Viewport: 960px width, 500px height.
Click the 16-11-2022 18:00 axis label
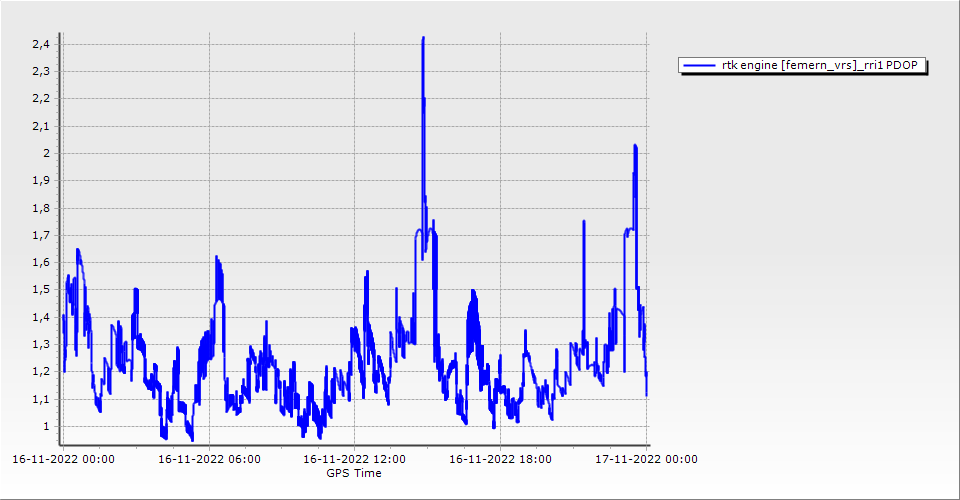click(501, 460)
